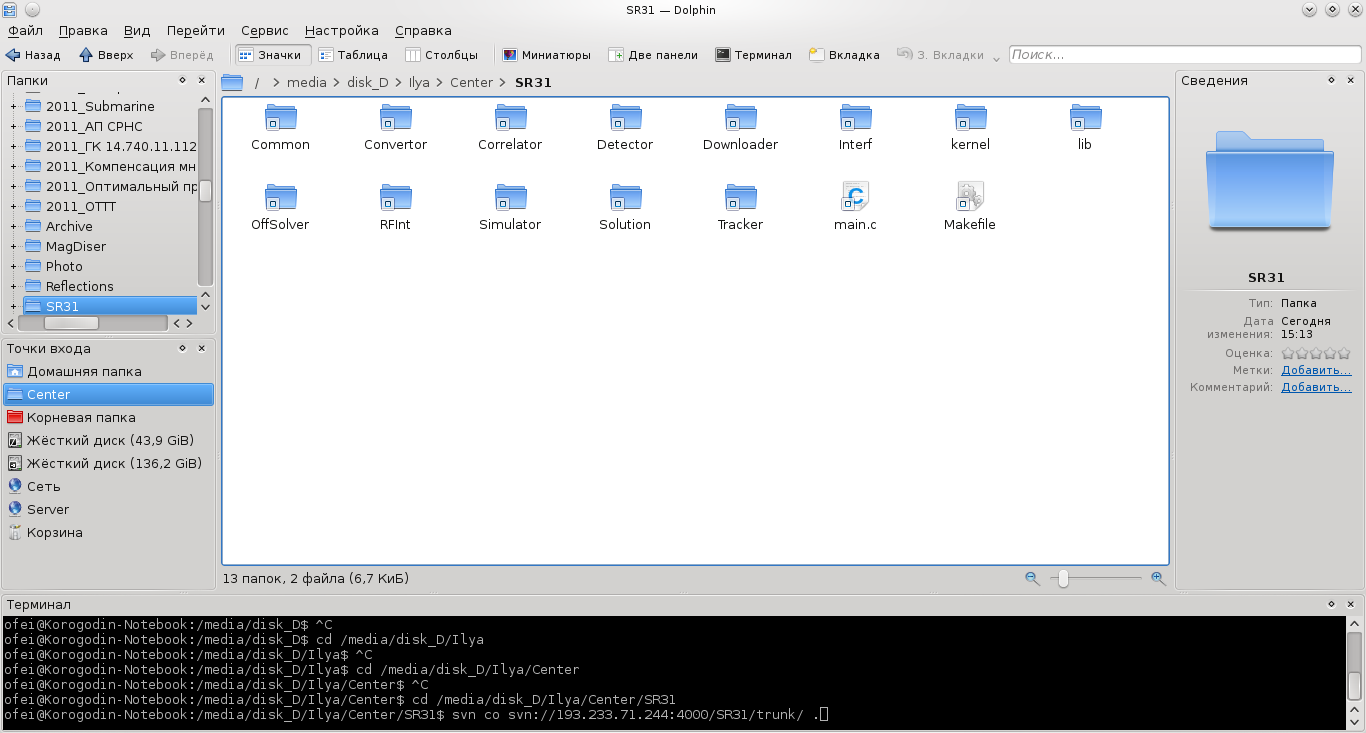Open the Настройка menu
Screen dimensions: 1366x733
click(341, 31)
